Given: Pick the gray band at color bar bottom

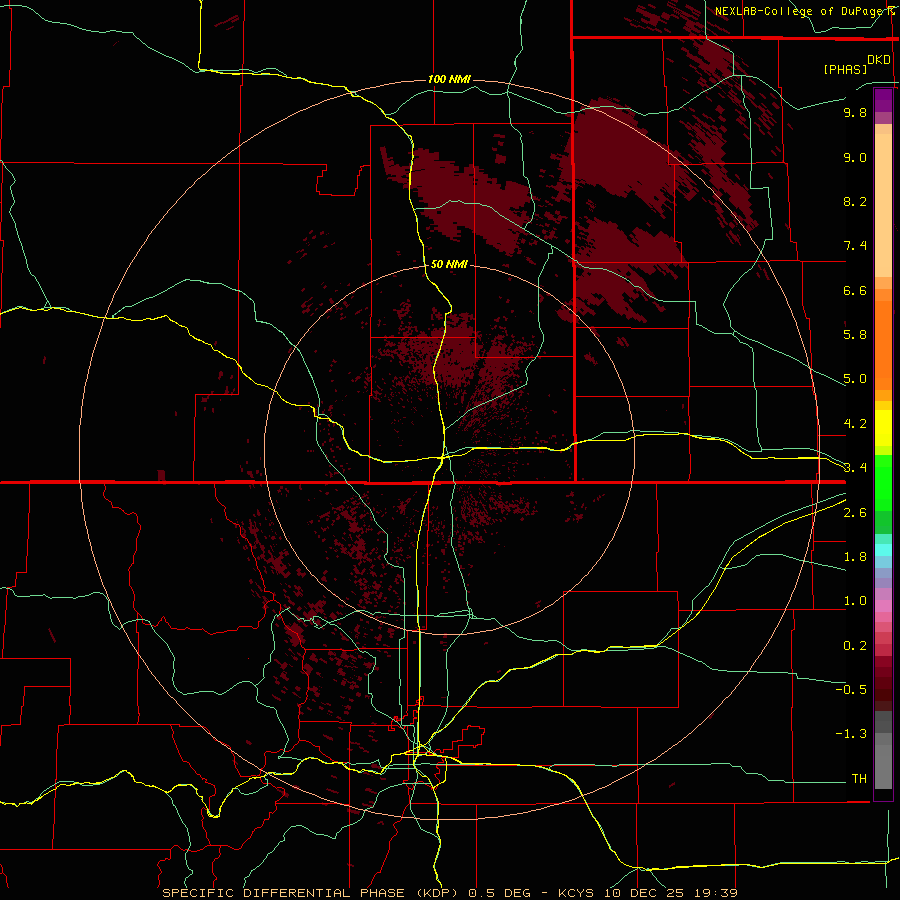Looking at the screenshot, I should coord(883,767).
